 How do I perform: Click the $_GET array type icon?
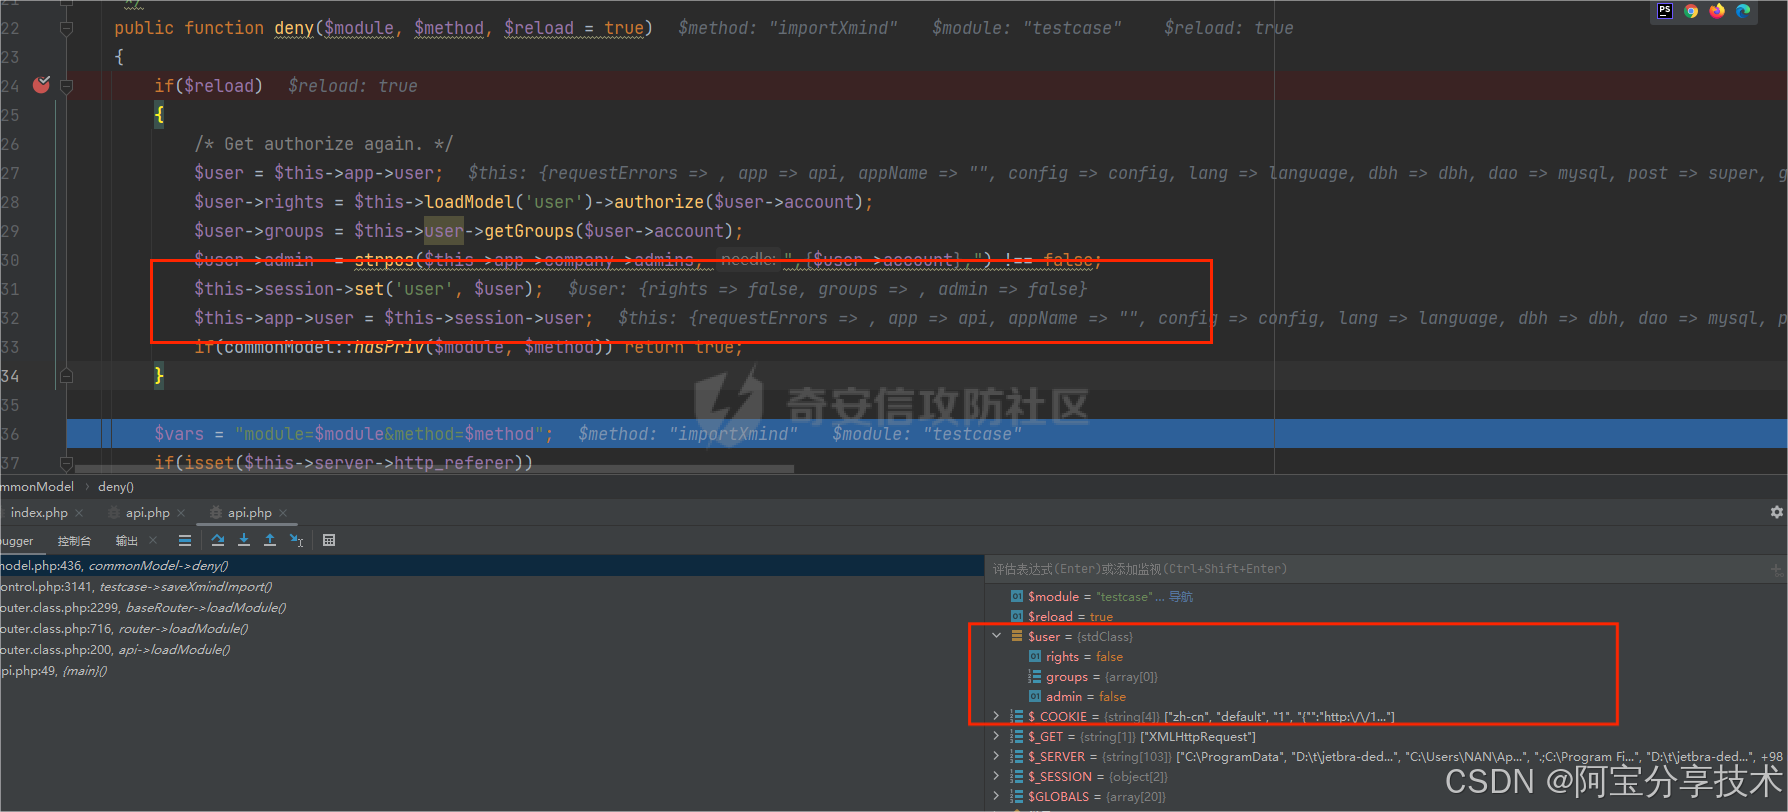coord(1017,737)
